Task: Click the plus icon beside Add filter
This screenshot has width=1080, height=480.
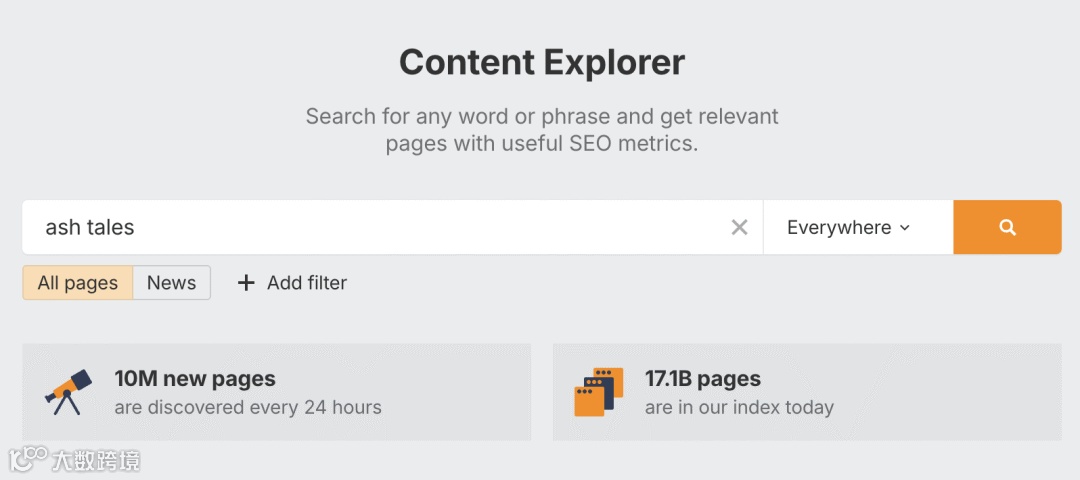Action: pyautogui.click(x=246, y=283)
